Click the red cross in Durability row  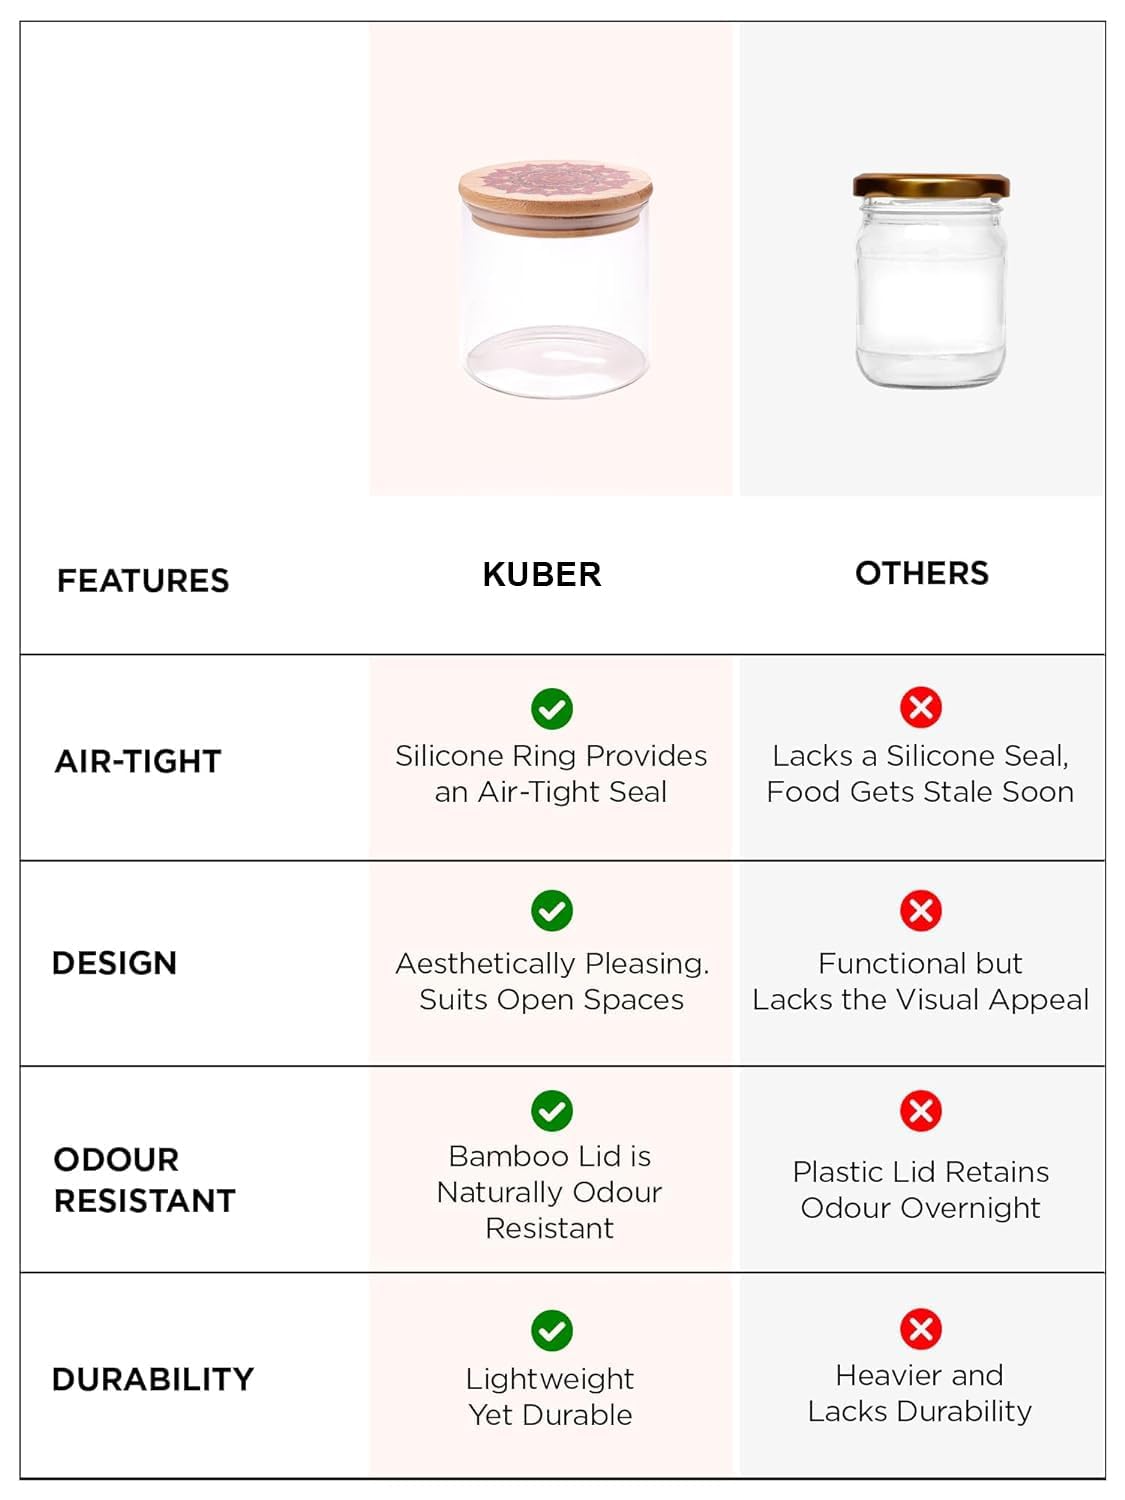(920, 1329)
